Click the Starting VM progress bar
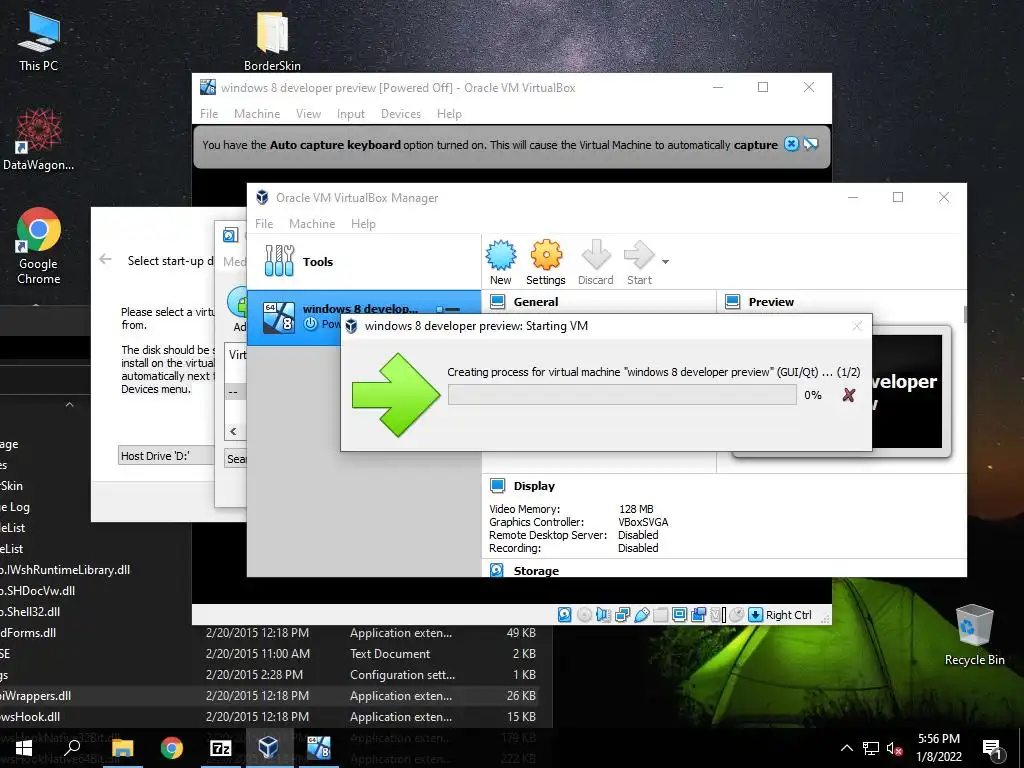1024x768 pixels. (622, 394)
